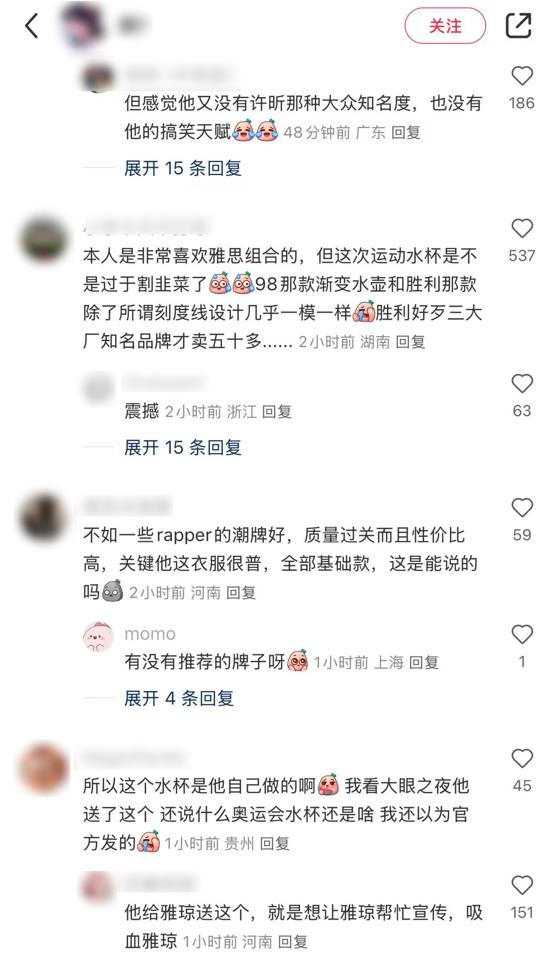The image size is (556, 968).
Task: Reply to the 震撼 comment from 浙江
Action: pos(276,411)
